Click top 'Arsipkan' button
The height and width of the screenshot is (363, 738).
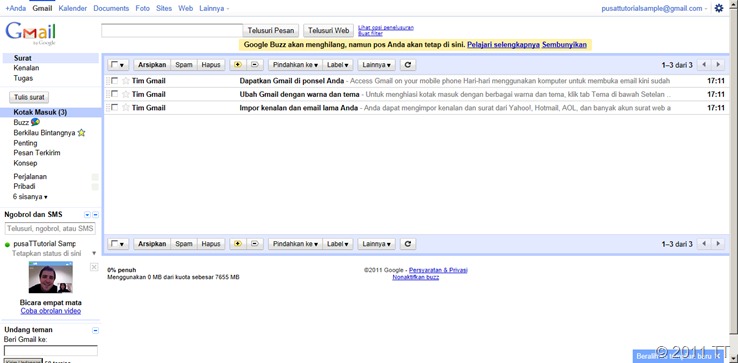coord(152,65)
